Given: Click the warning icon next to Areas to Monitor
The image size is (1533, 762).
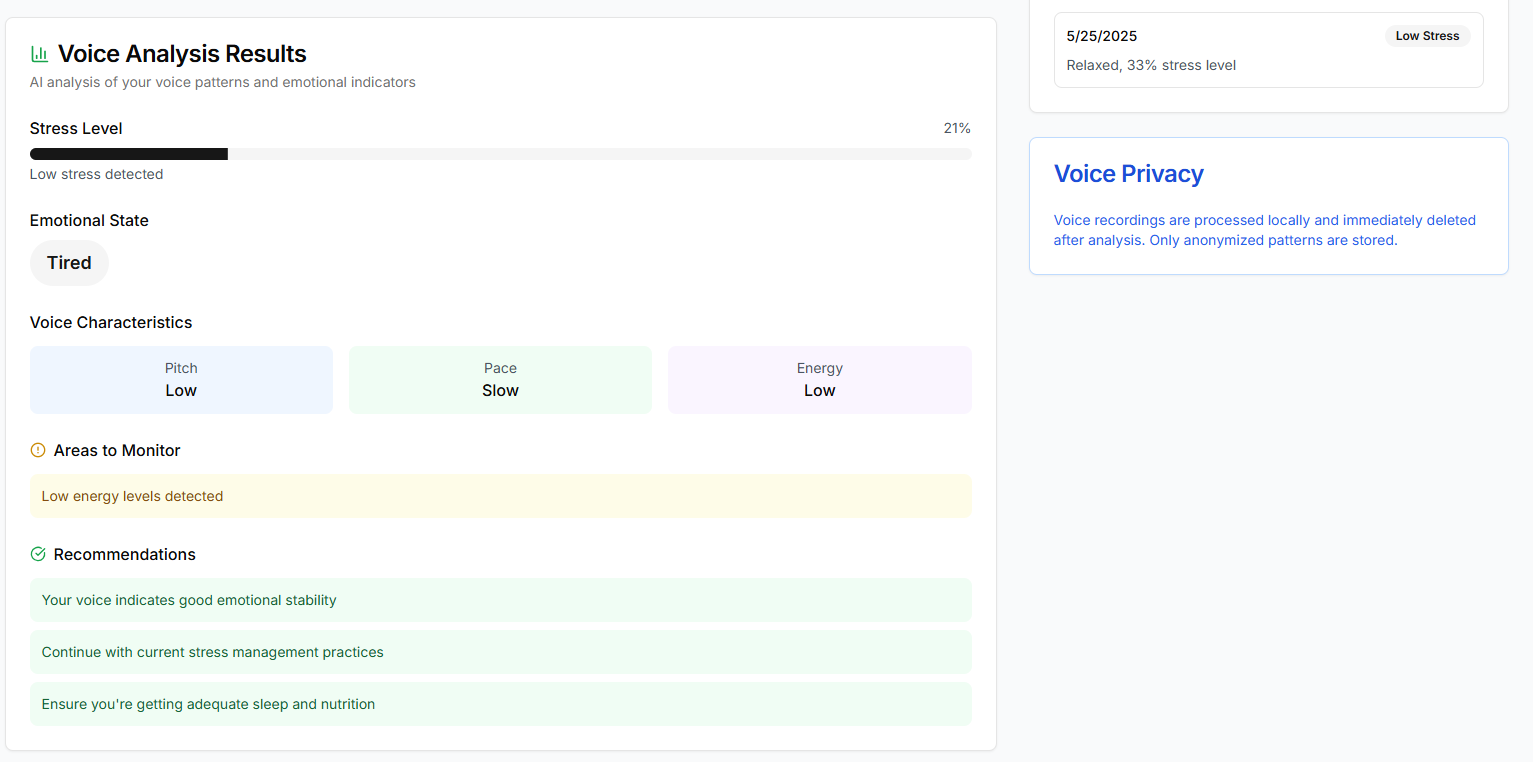Looking at the screenshot, I should pyautogui.click(x=38, y=451).
